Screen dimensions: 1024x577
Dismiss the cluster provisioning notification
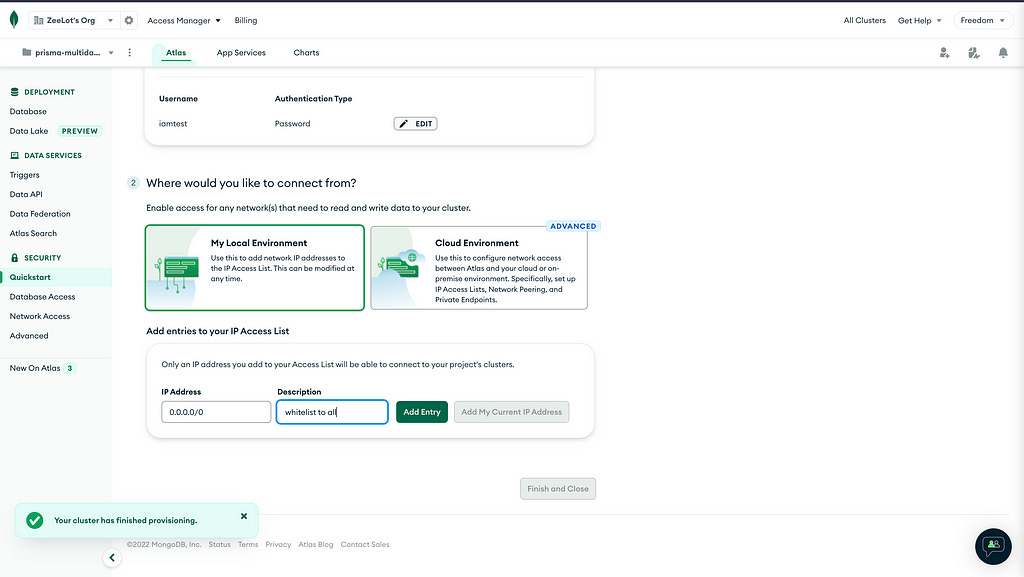coord(244,516)
